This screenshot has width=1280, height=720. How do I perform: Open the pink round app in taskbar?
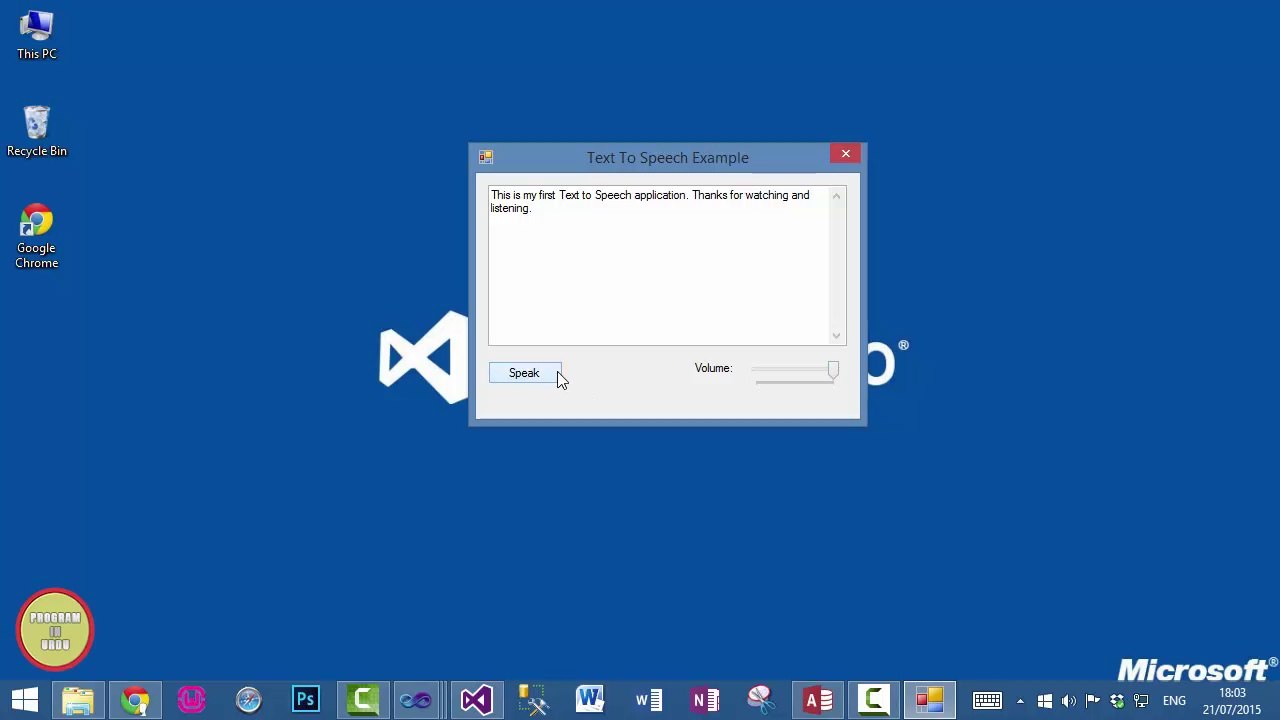(x=192, y=700)
